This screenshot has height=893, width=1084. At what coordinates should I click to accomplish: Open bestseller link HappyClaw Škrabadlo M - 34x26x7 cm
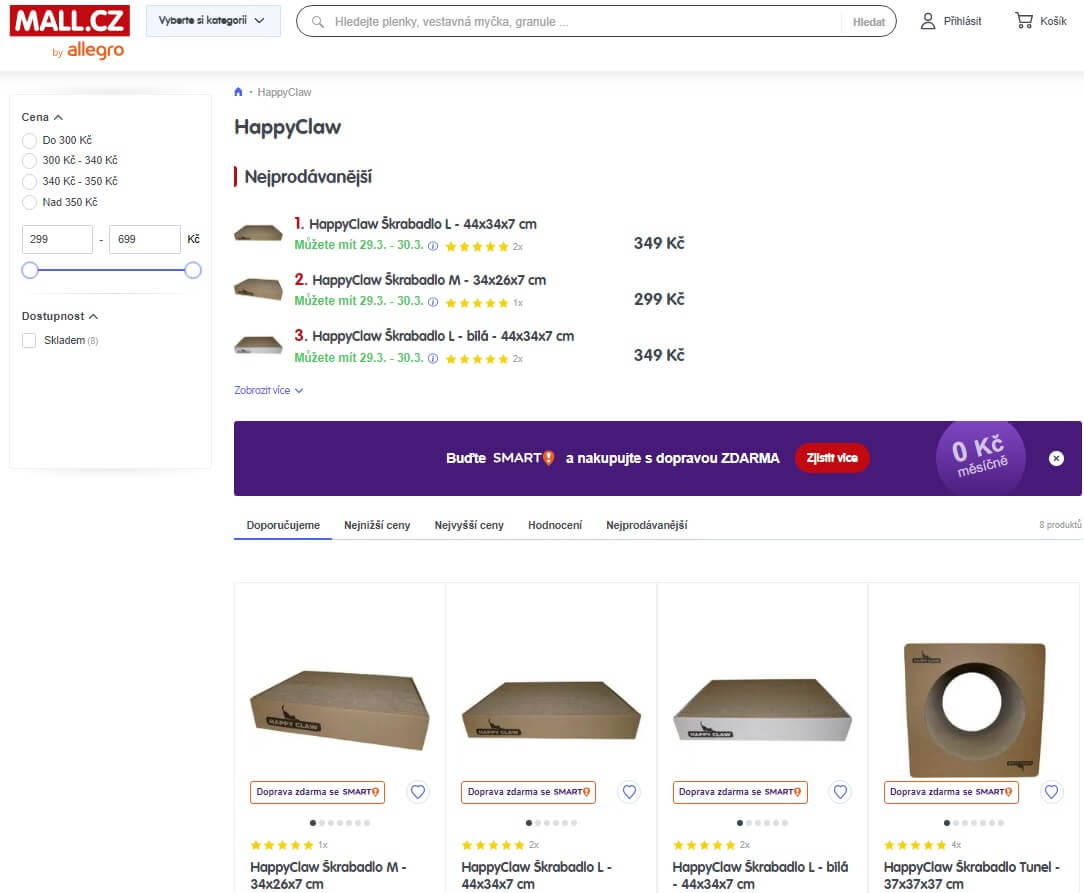(429, 280)
